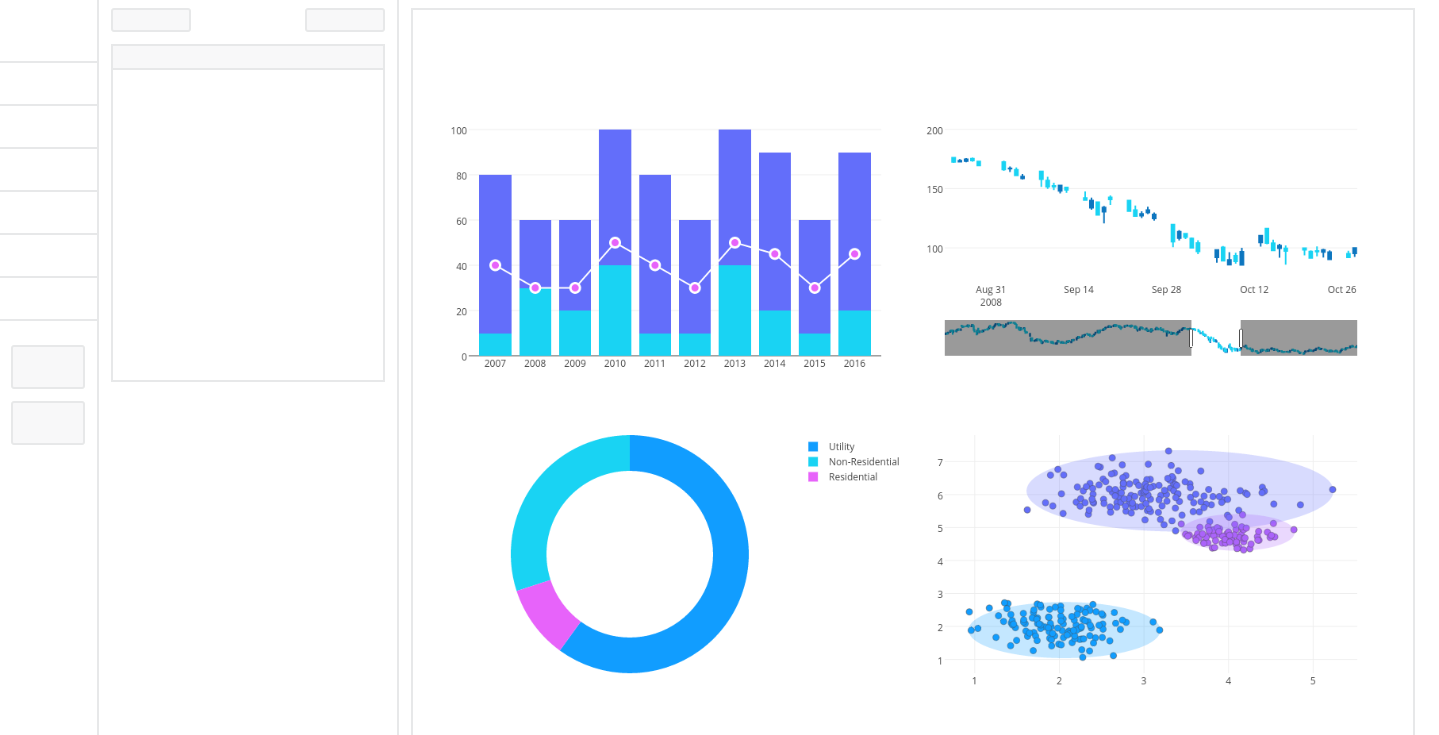
Task: Click the blue Utility legend color square
Action: click(x=814, y=446)
